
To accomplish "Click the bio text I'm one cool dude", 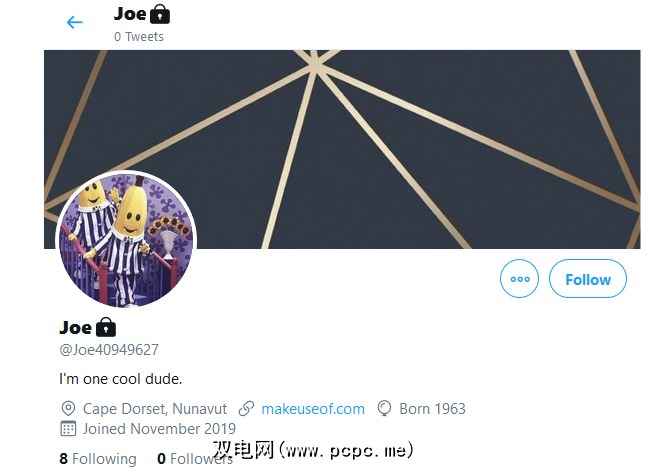I will pyautogui.click(x=120, y=379).
